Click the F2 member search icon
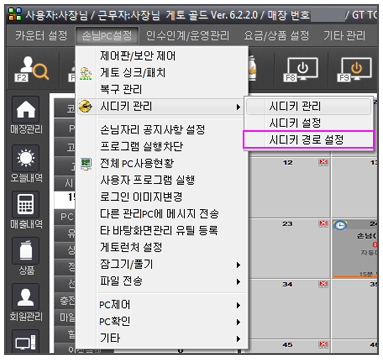Image resolution: width=383 pixels, height=360 pixels. point(32,69)
